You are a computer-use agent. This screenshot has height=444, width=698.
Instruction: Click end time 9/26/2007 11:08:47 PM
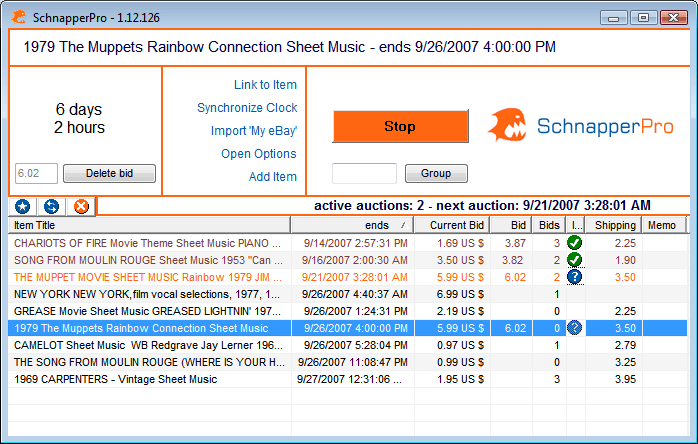353,362
